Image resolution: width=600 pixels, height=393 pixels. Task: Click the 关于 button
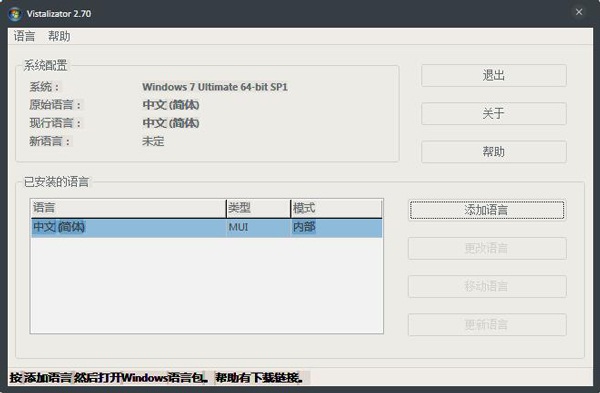(494, 113)
